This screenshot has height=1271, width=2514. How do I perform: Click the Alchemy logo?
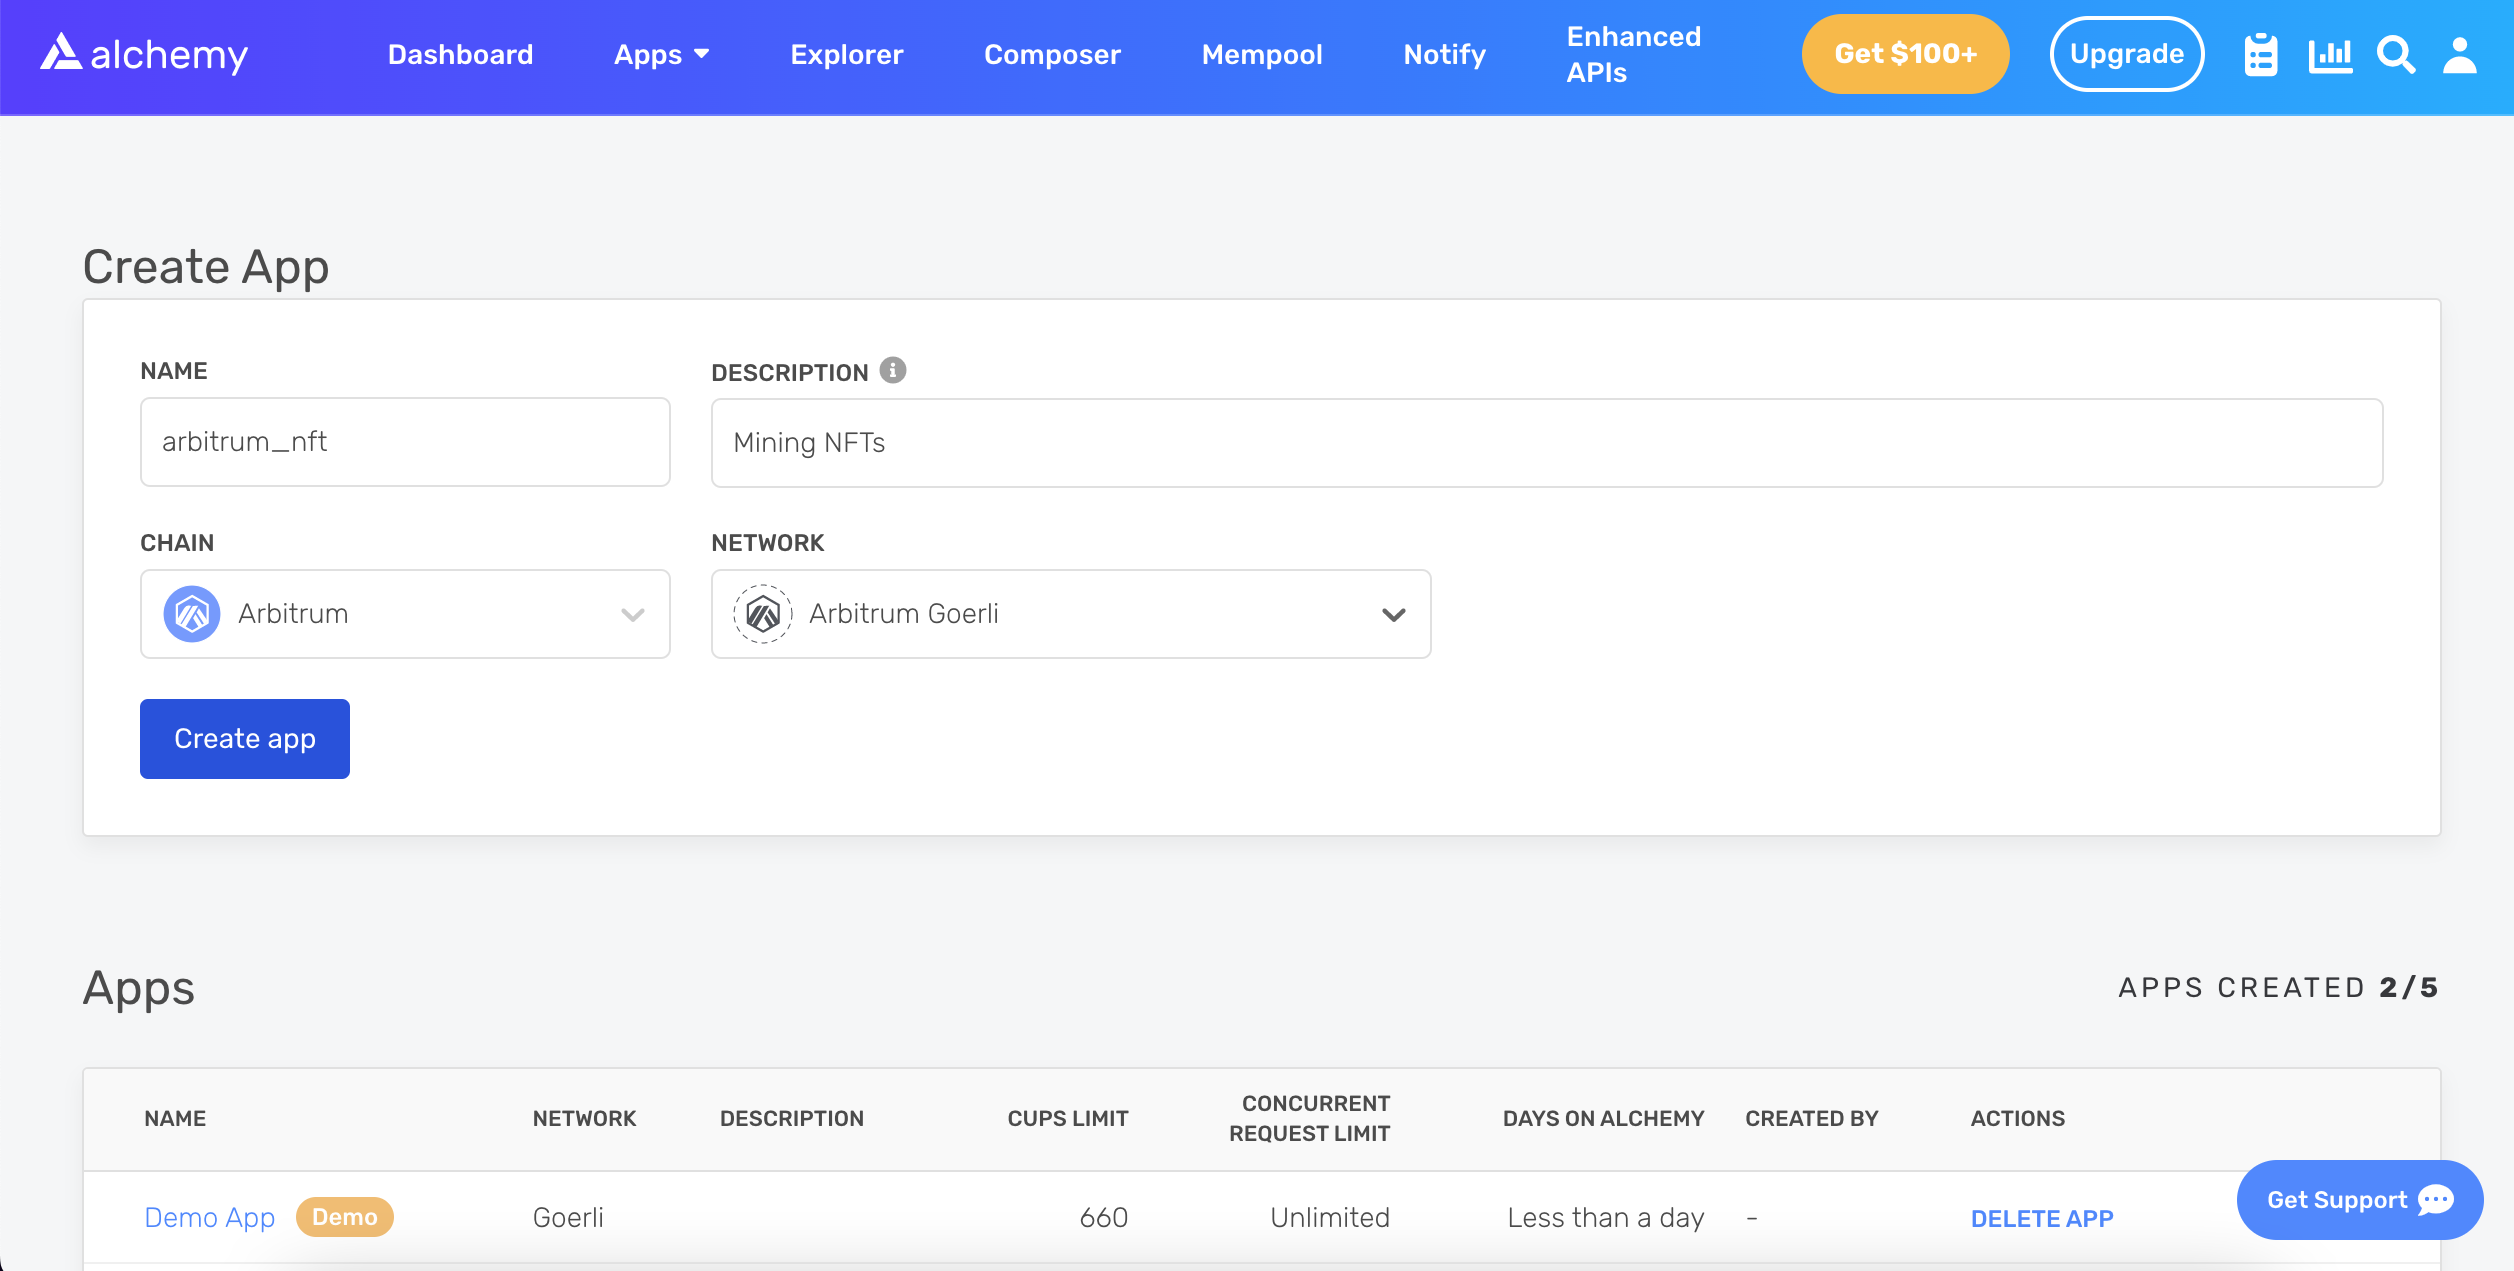tap(144, 54)
